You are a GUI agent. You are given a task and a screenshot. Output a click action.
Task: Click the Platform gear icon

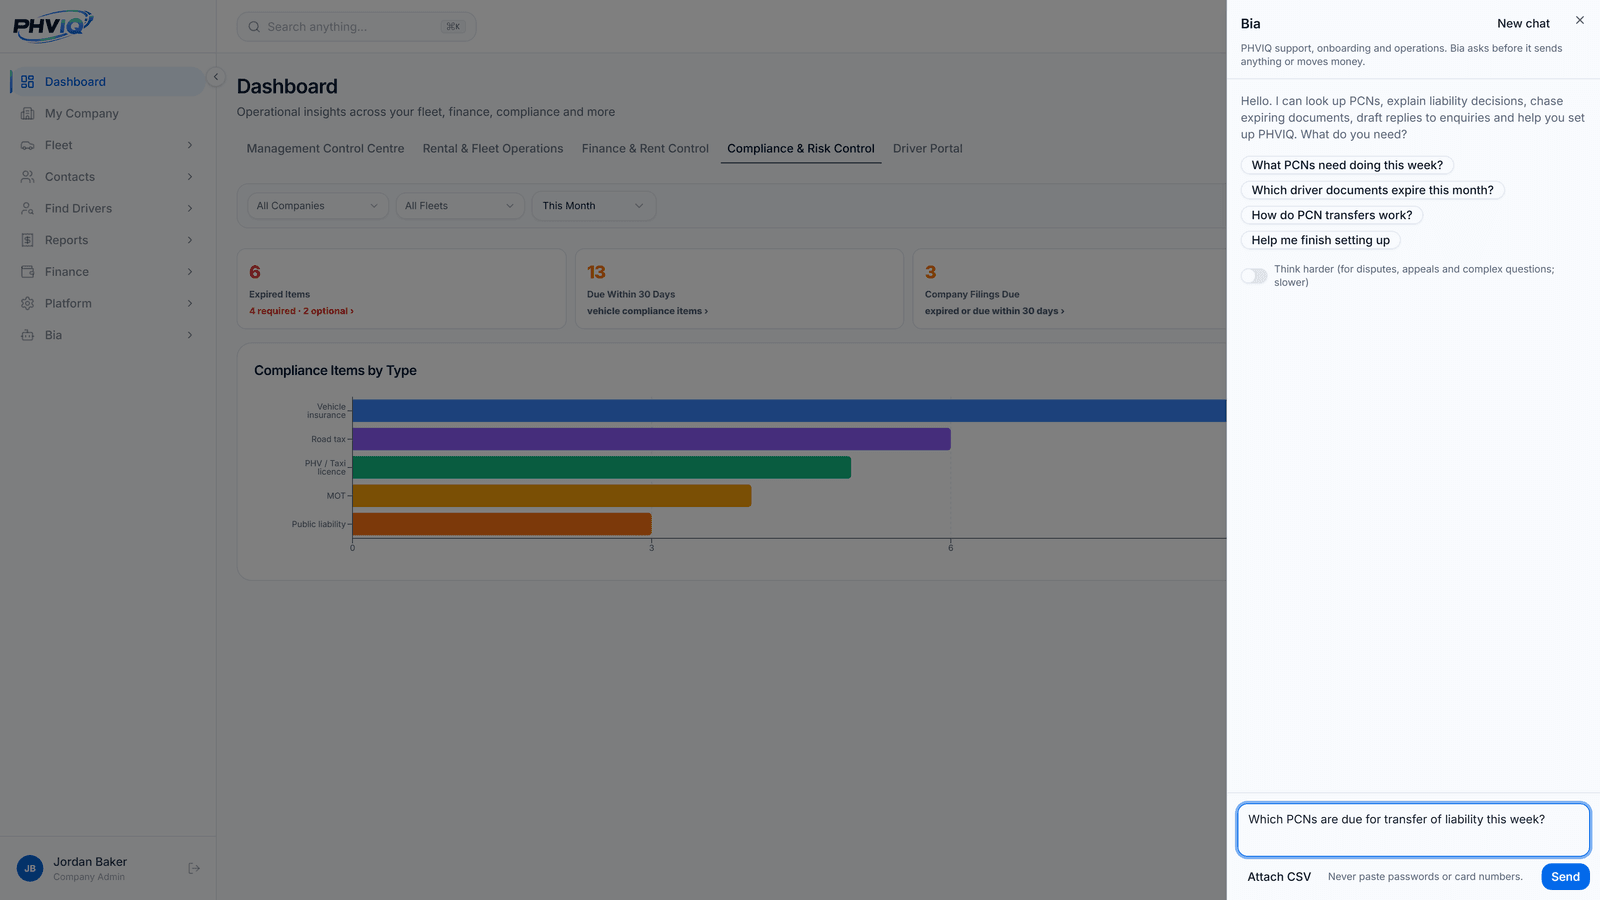click(27, 304)
